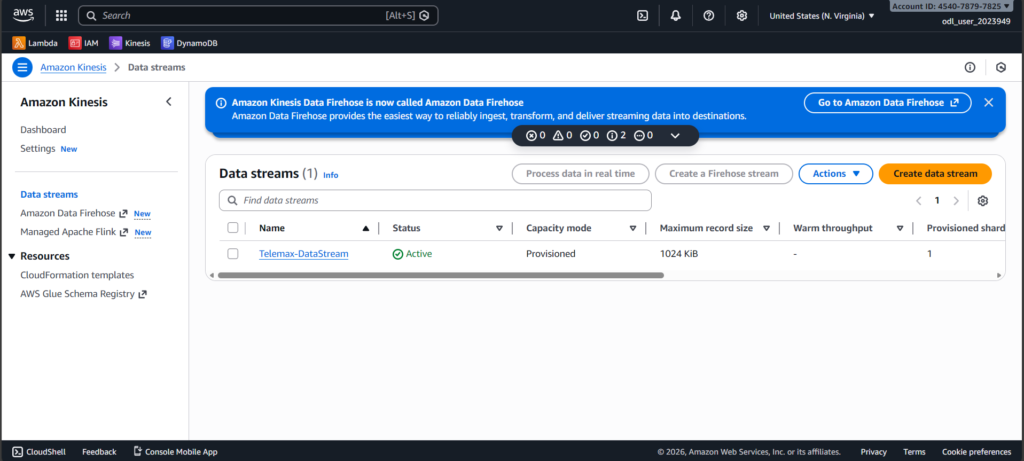Screen dimensions: 1024x461
Task: Open the help question mark menu
Action: 709,16
